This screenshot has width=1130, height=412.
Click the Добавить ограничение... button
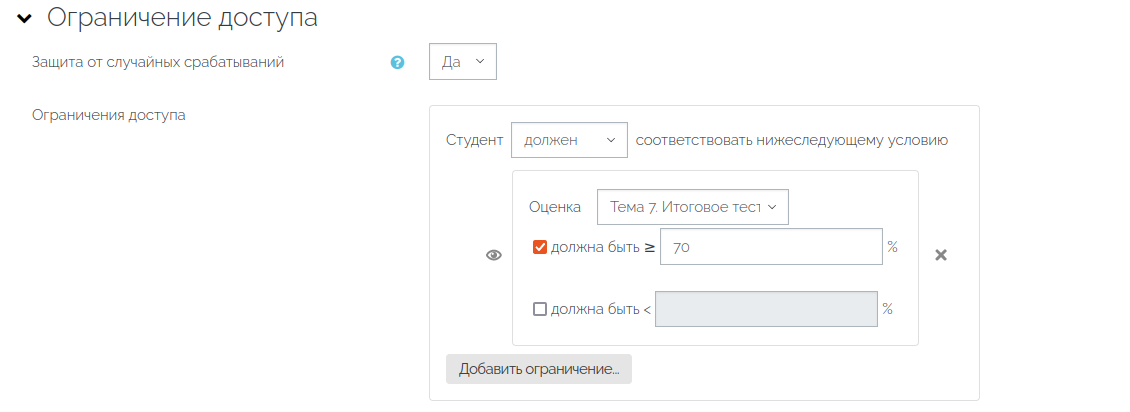539,369
